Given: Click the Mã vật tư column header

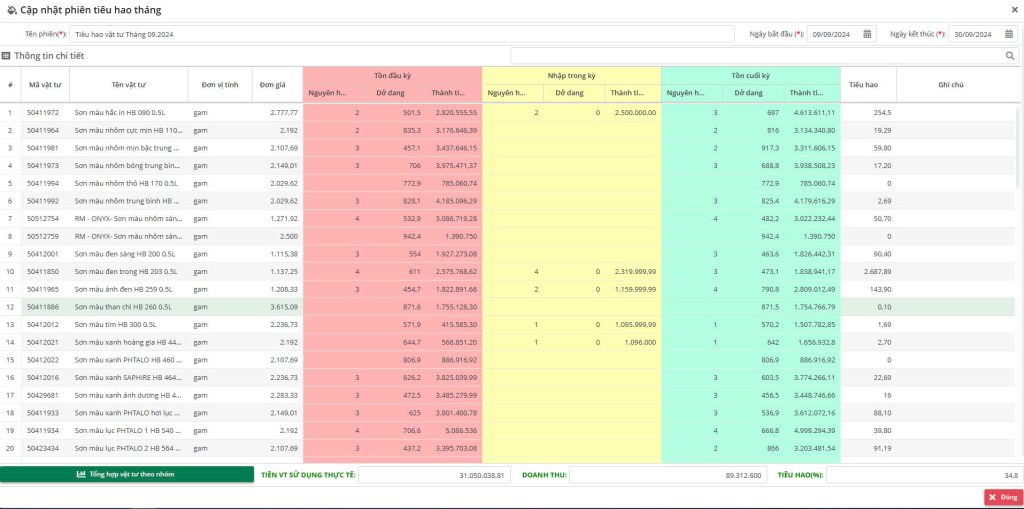Looking at the screenshot, I should click(x=45, y=85).
